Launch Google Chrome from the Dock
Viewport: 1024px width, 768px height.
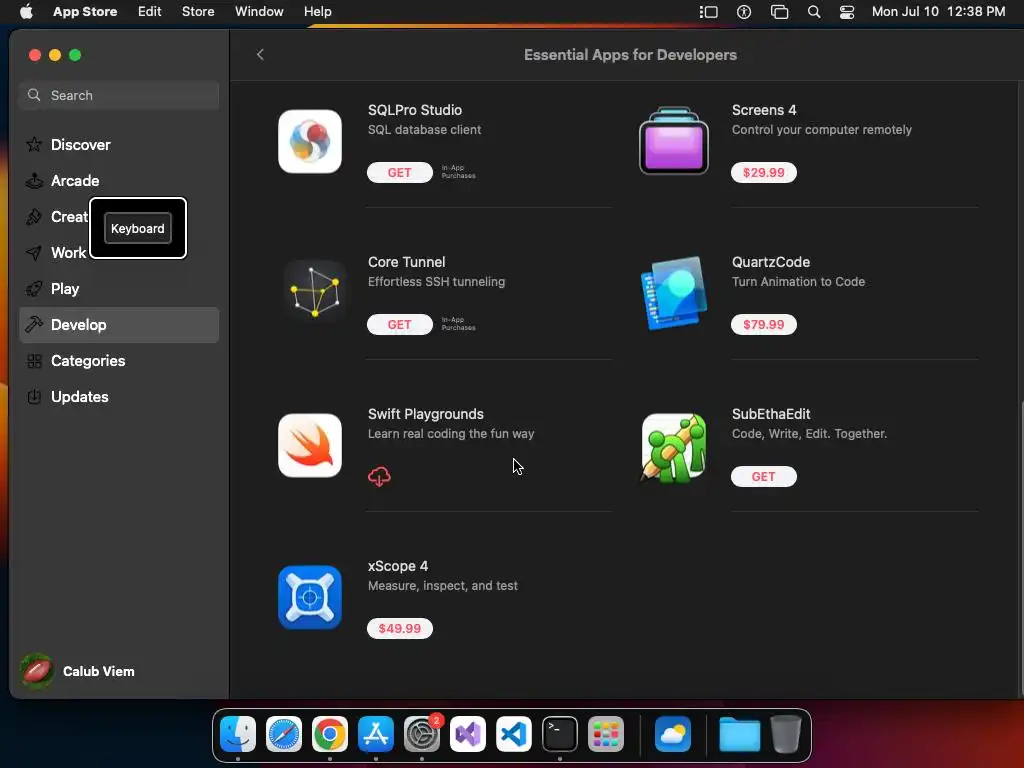(x=330, y=734)
